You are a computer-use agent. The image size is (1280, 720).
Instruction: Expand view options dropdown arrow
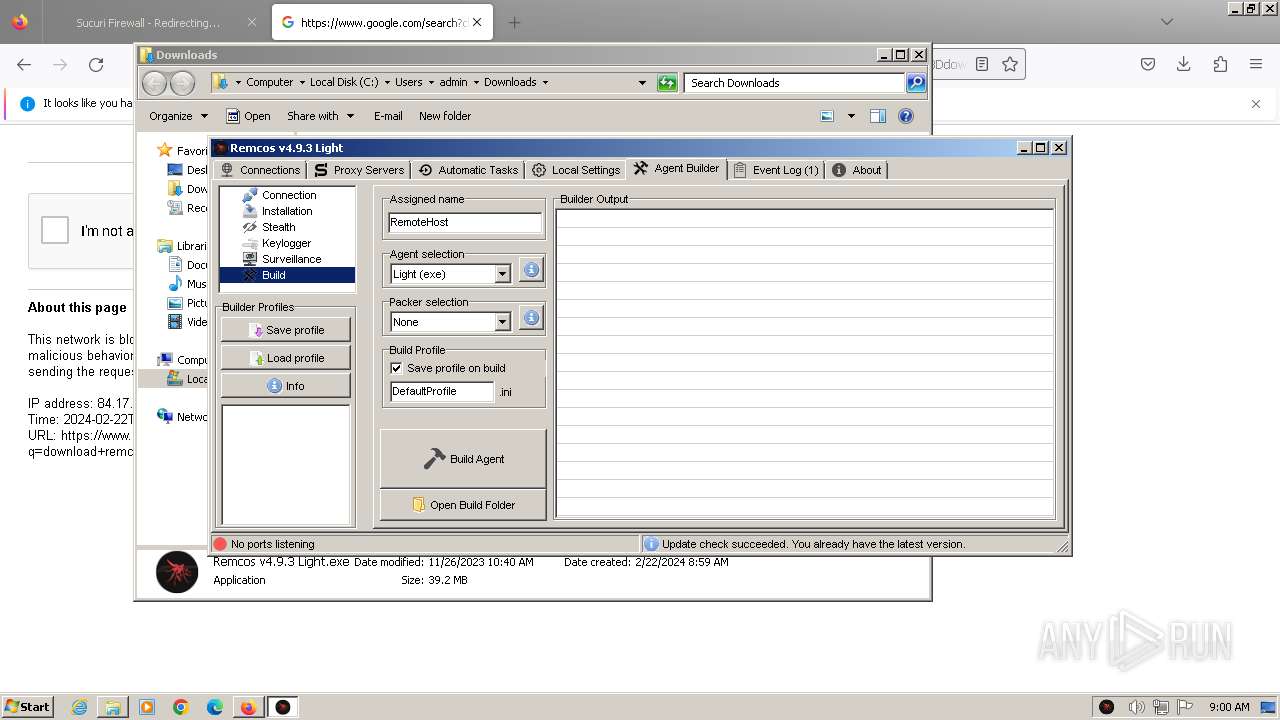(x=851, y=116)
